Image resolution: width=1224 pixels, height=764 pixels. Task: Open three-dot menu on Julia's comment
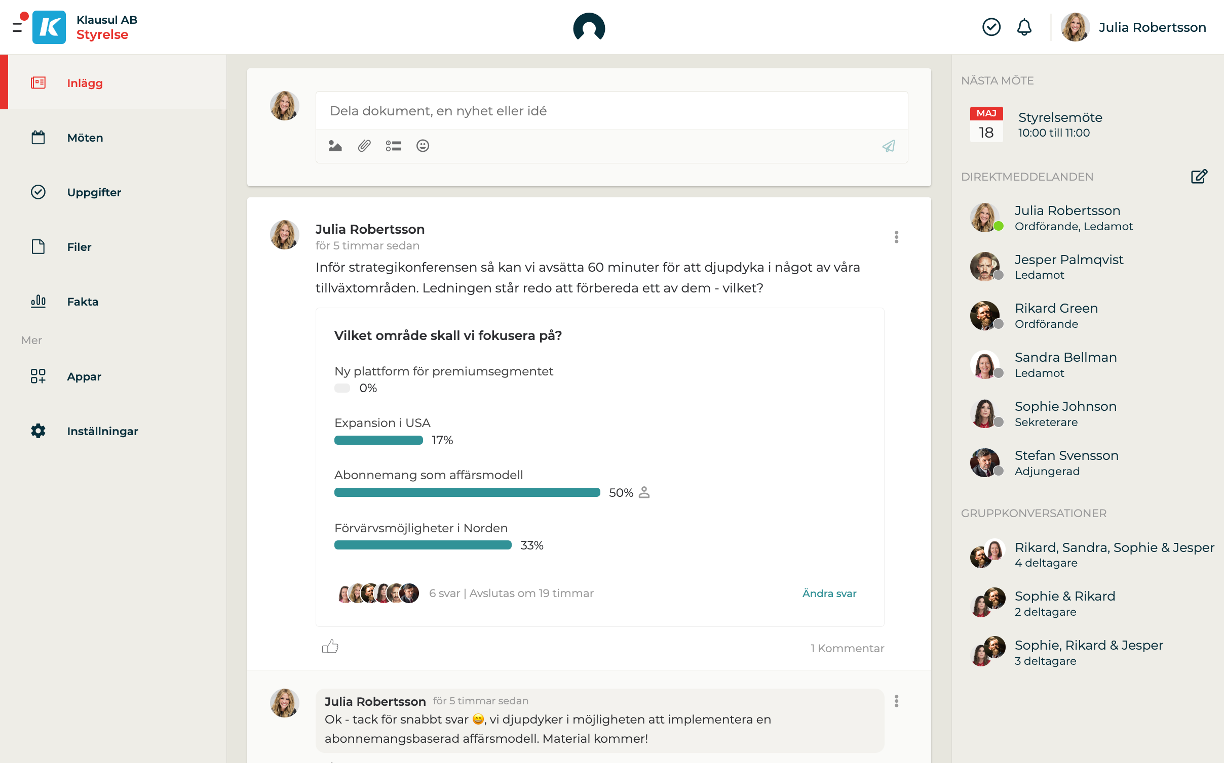[x=896, y=701]
